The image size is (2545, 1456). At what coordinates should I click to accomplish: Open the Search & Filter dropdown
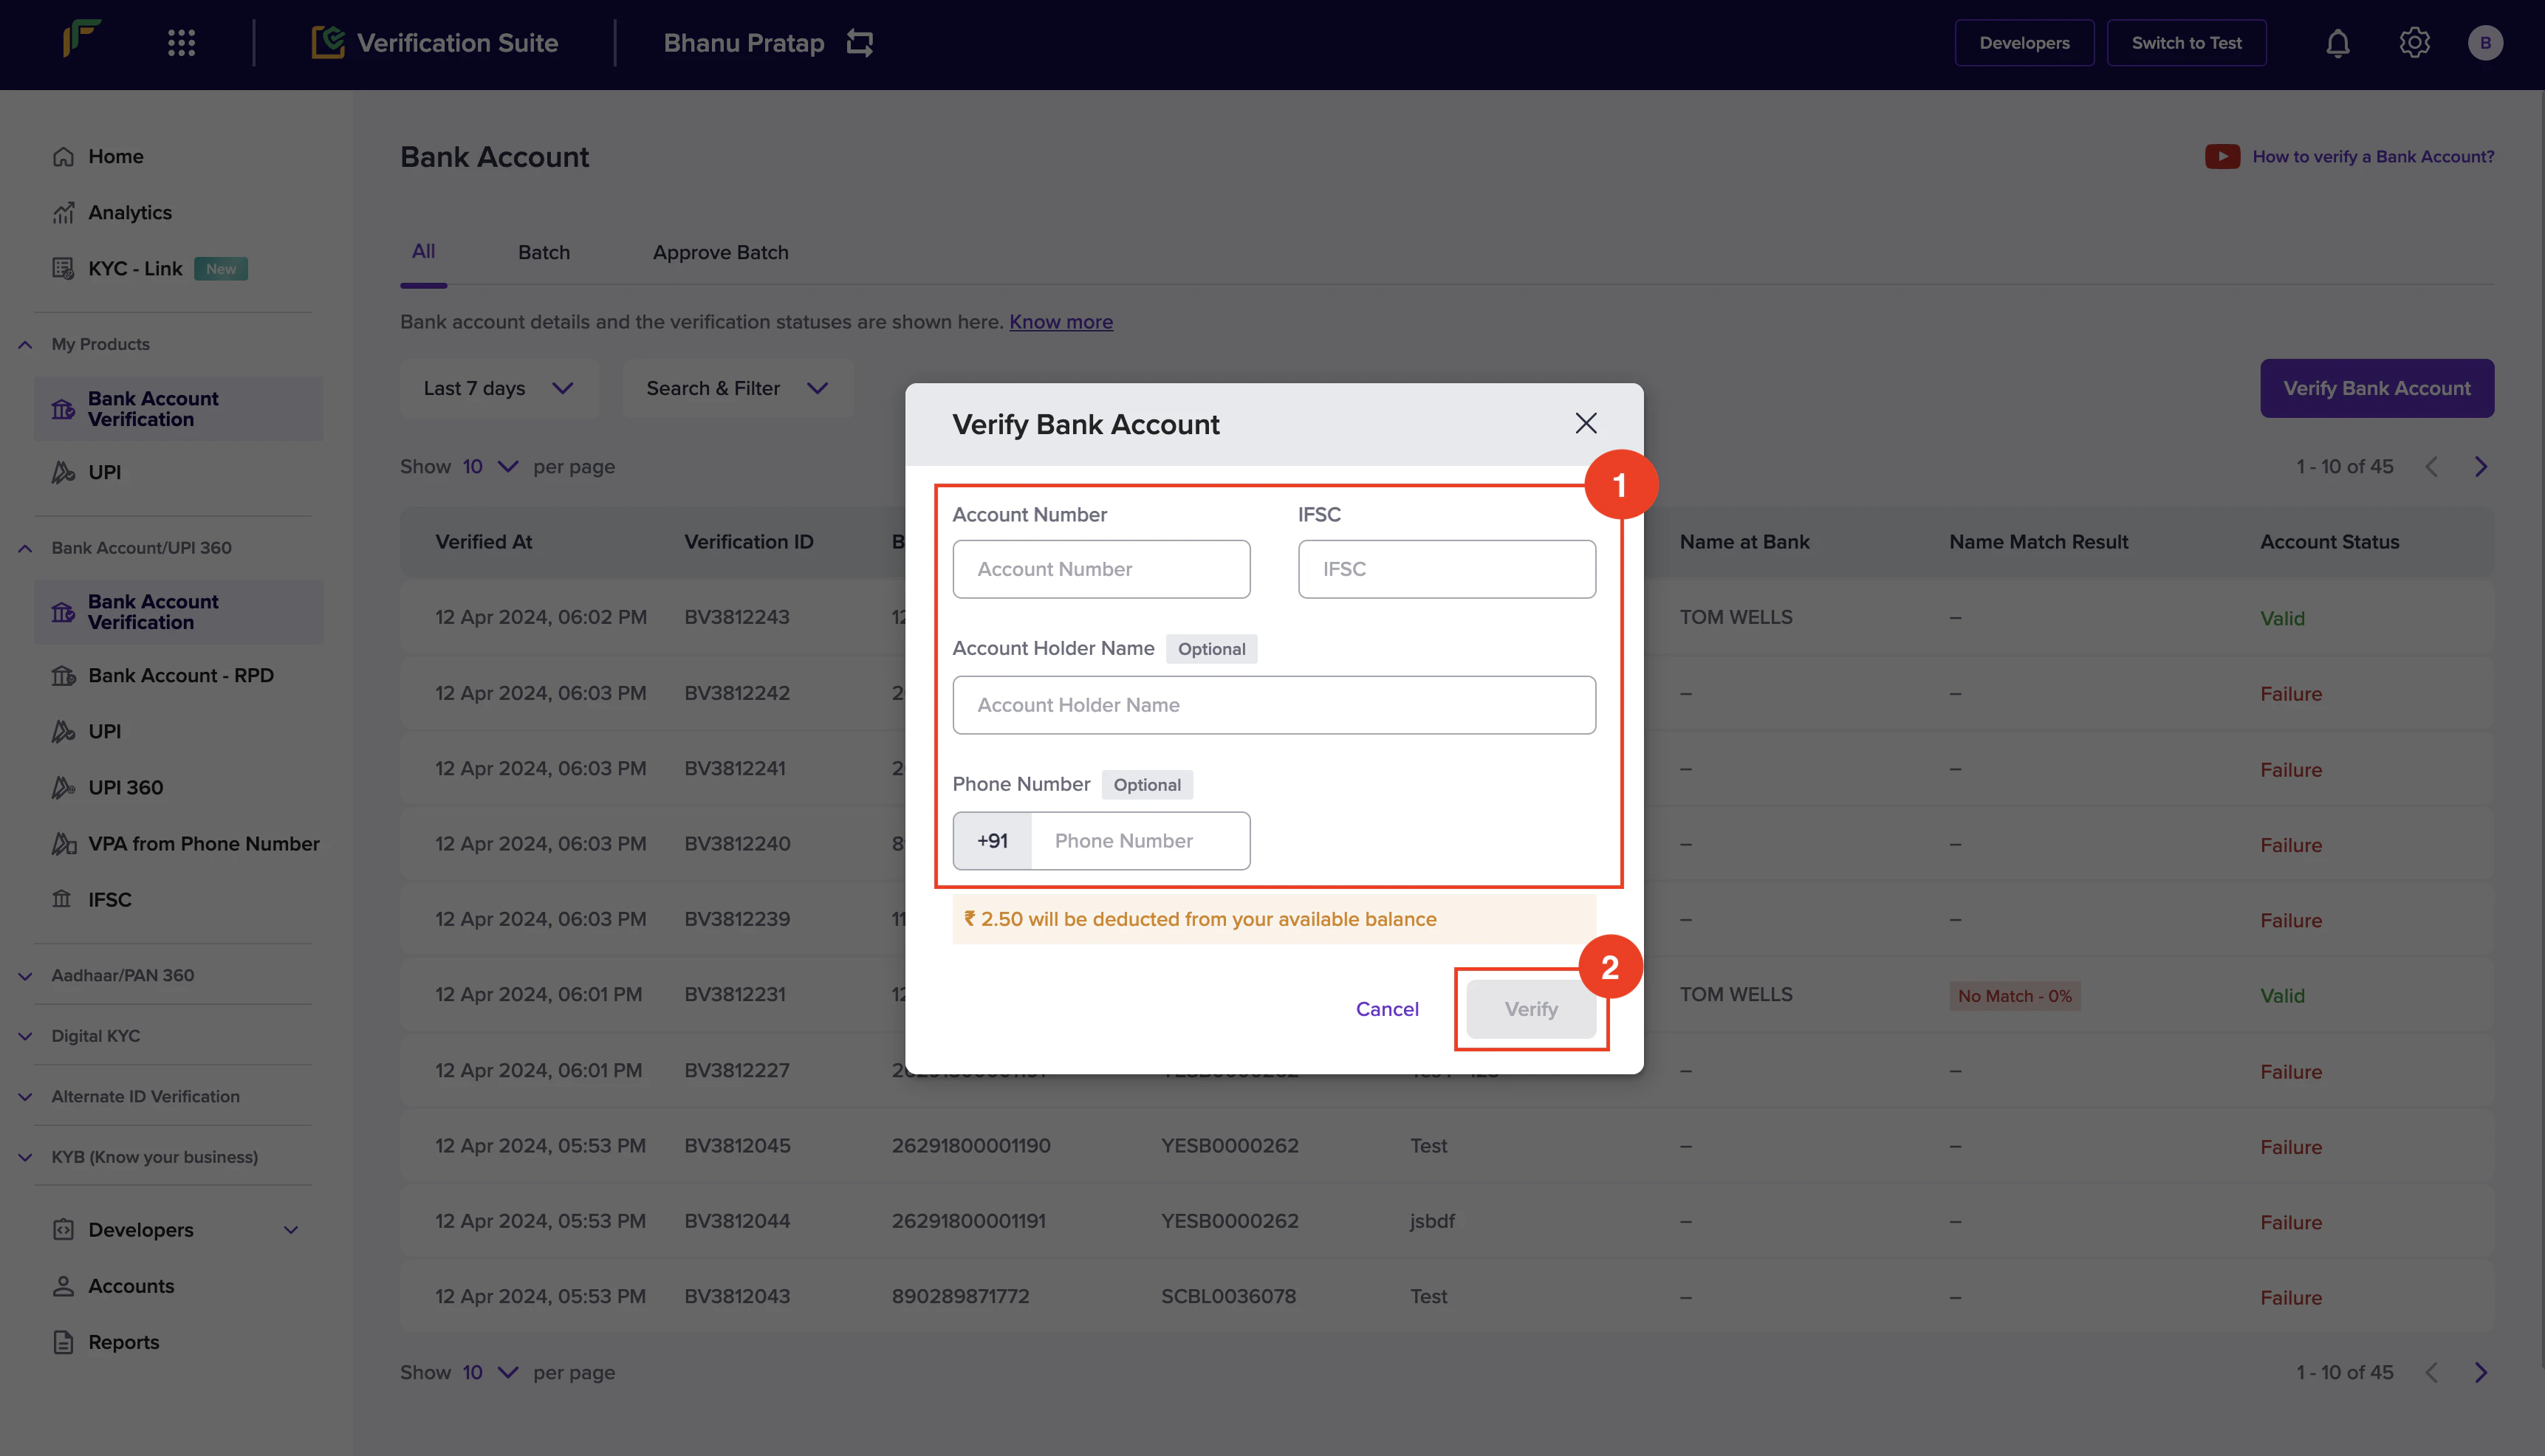coord(737,388)
